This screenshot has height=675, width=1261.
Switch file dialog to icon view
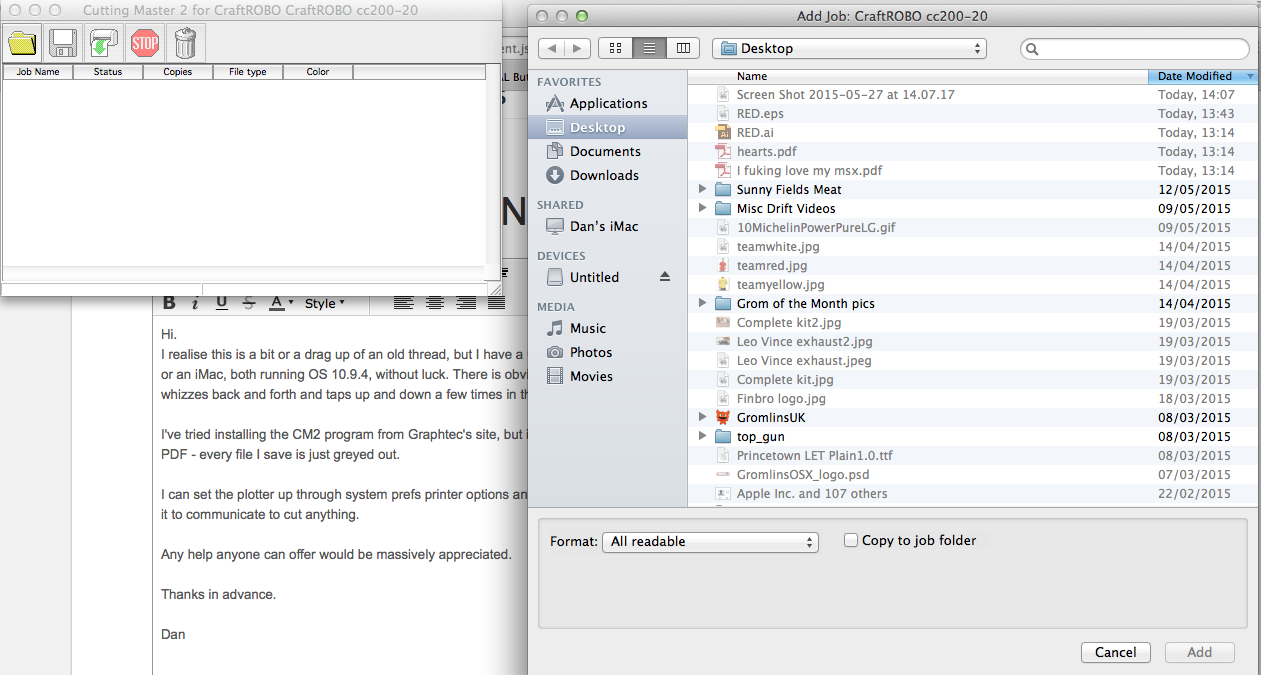(615, 48)
